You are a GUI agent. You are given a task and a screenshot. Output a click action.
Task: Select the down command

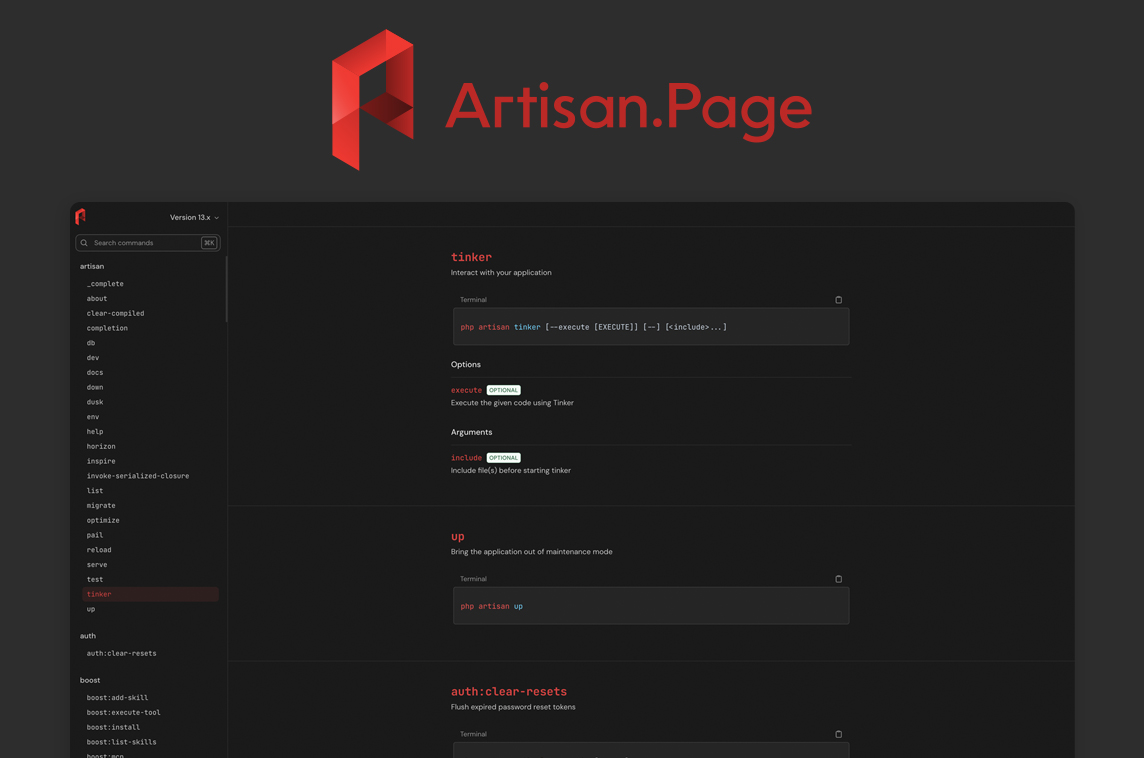point(95,387)
